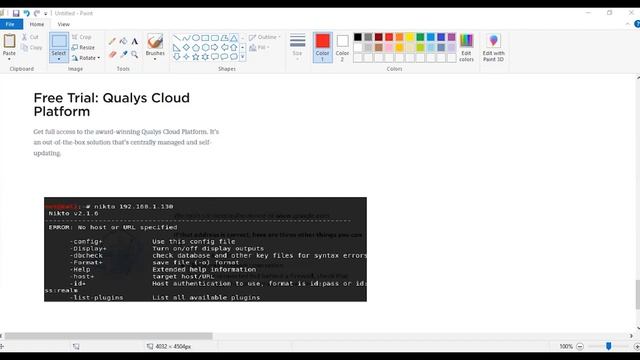Viewport: 640px width, 360px height.
Task: Choose the purple color swatch
Action: (x=451, y=37)
